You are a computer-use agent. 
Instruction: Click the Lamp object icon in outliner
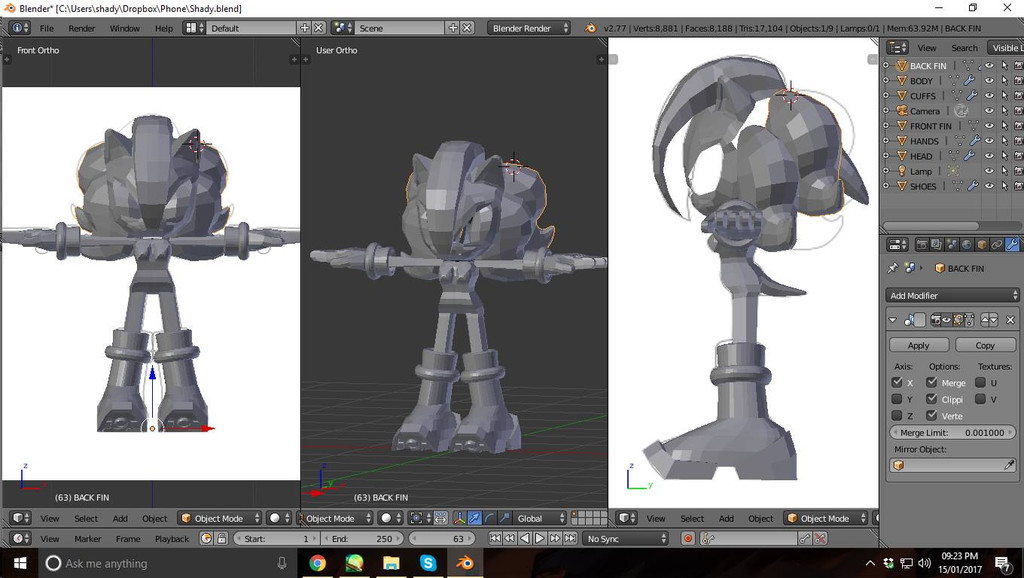[x=902, y=171]
